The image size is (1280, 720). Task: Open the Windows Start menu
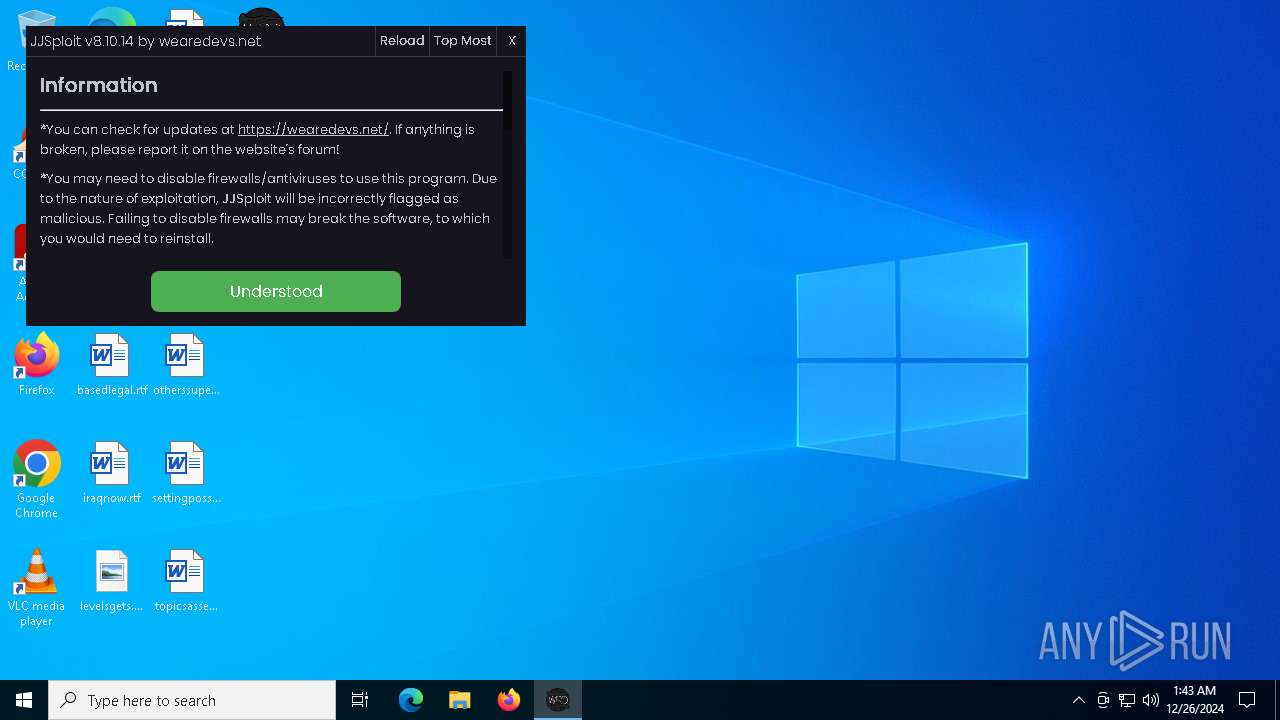pyautogui.click(x=24, y=700)
